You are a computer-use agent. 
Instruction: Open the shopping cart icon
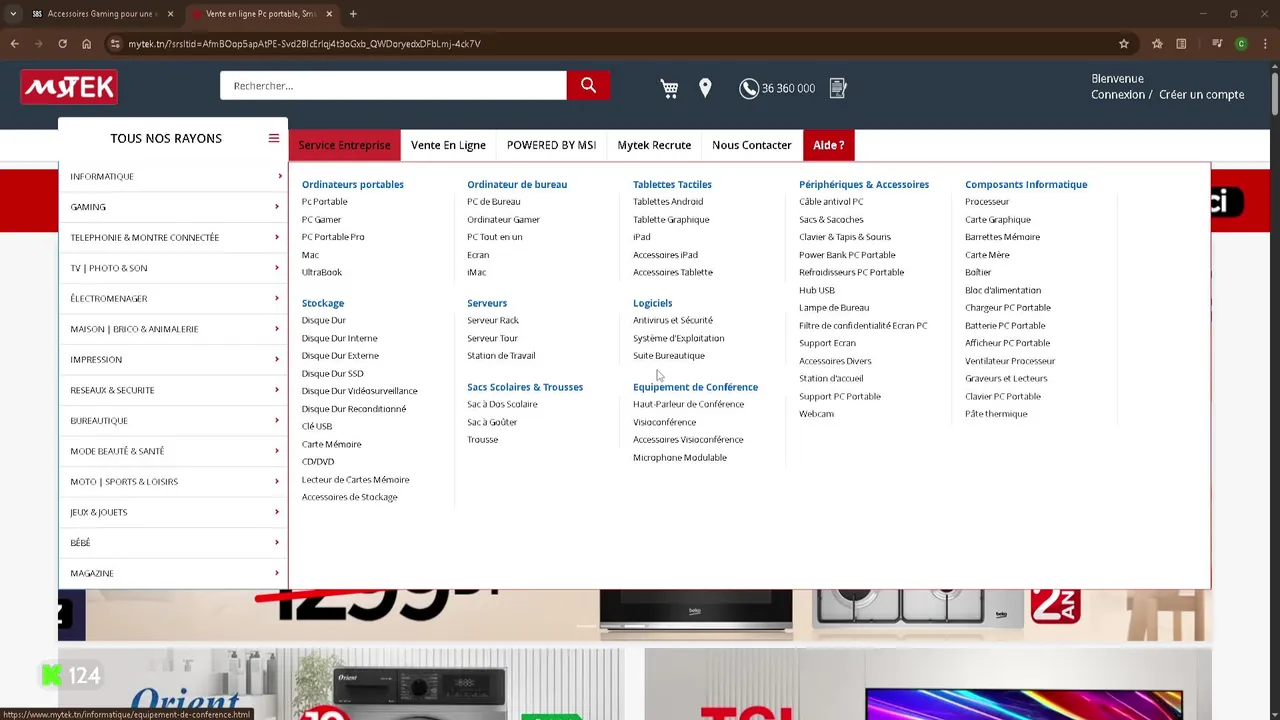669,88
